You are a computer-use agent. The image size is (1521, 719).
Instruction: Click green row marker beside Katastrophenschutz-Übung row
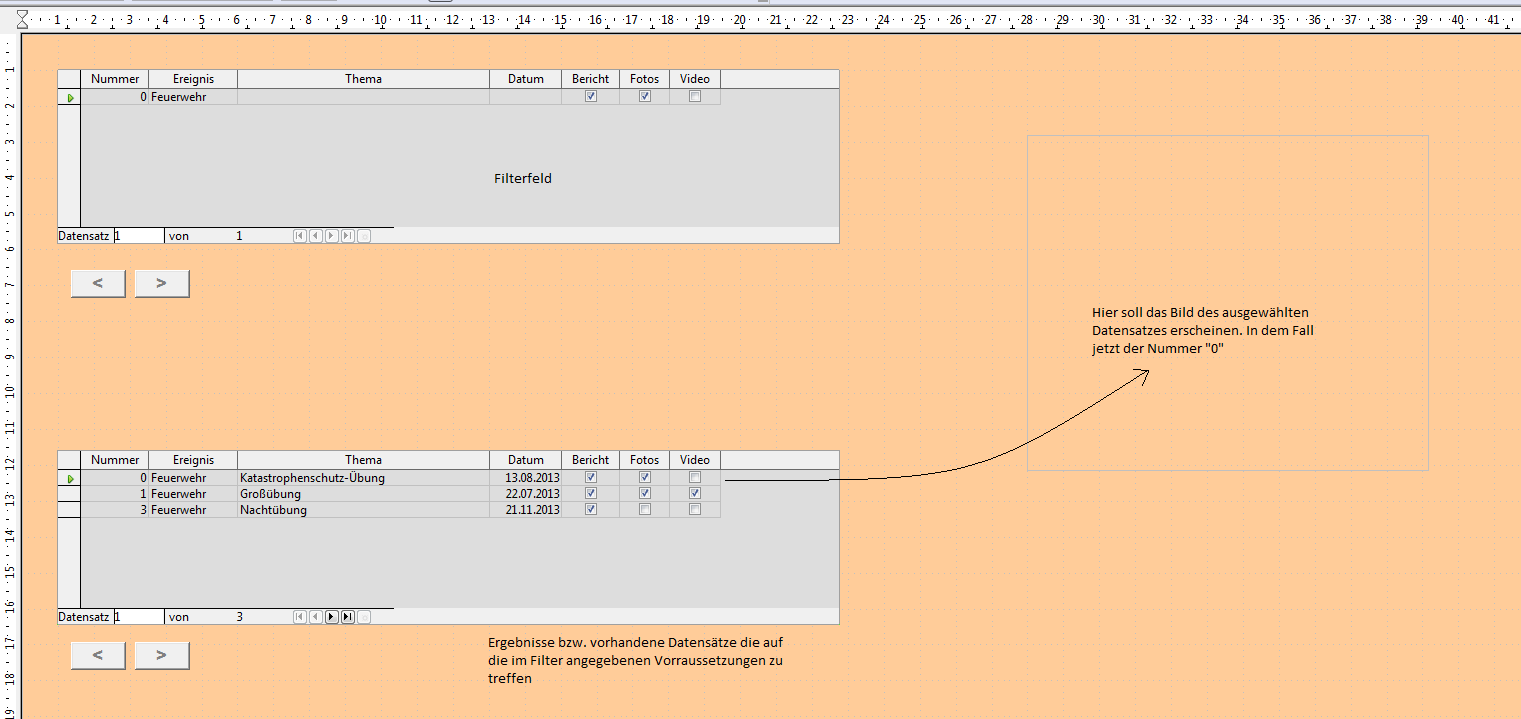(70, 479)
